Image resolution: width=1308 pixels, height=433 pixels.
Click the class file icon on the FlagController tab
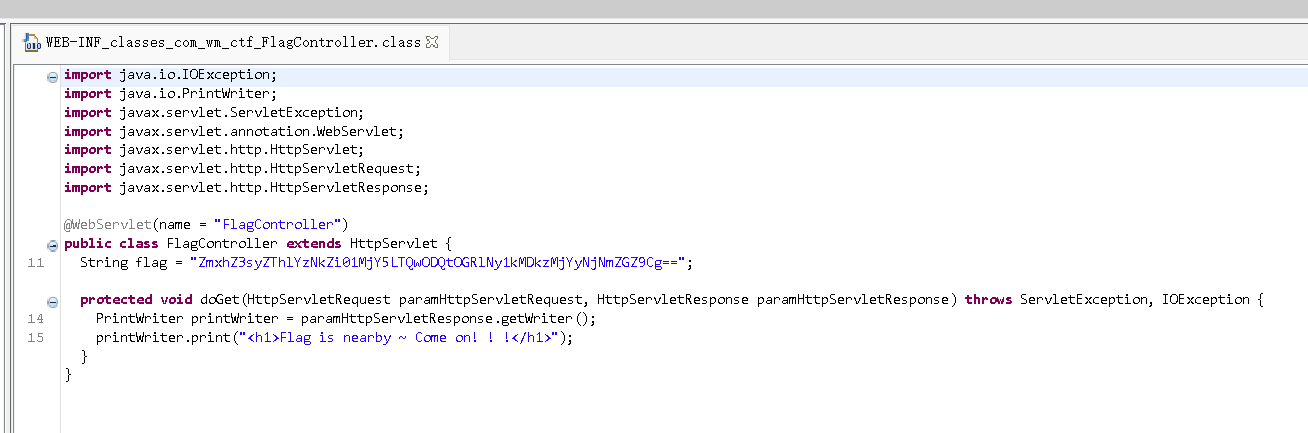point(33,43)
